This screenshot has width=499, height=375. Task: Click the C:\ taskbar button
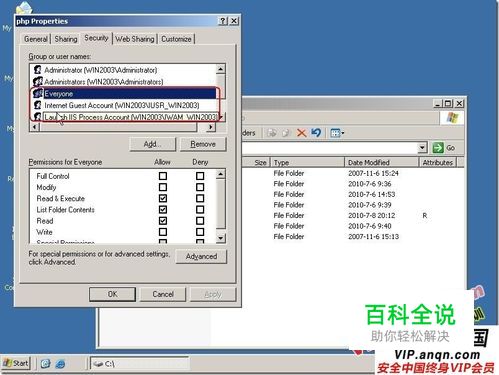pos(139,364)
